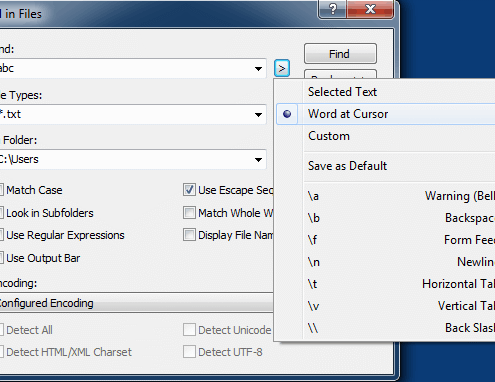Uncheck Use Escape Sequence checkbox
The width and height of the screenshot is (495, 382).
coord(189,190)
